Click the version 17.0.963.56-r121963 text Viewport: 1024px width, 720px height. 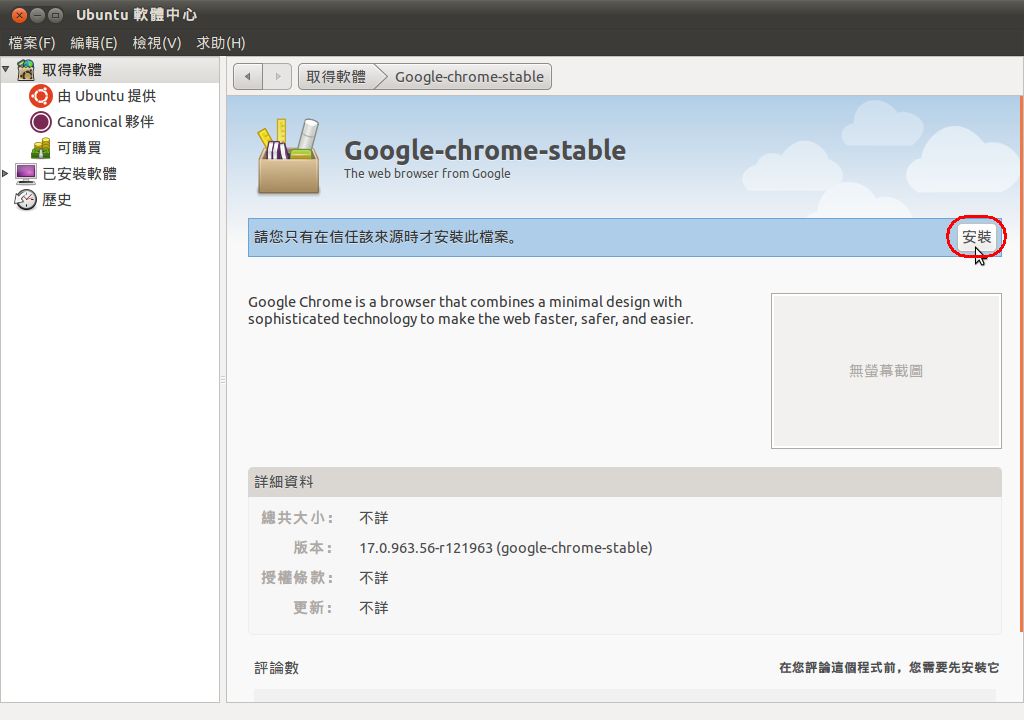[x=505, y=548]
